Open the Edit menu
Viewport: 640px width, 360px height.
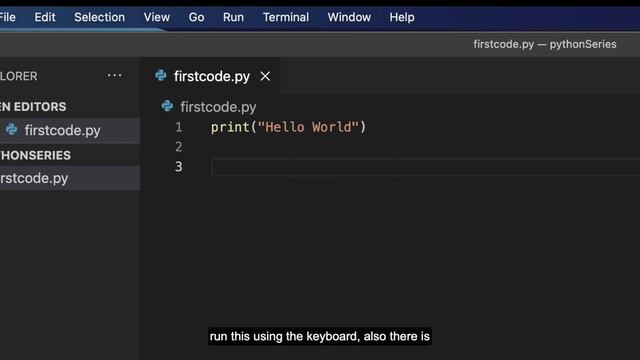click(x=44, y=17)
